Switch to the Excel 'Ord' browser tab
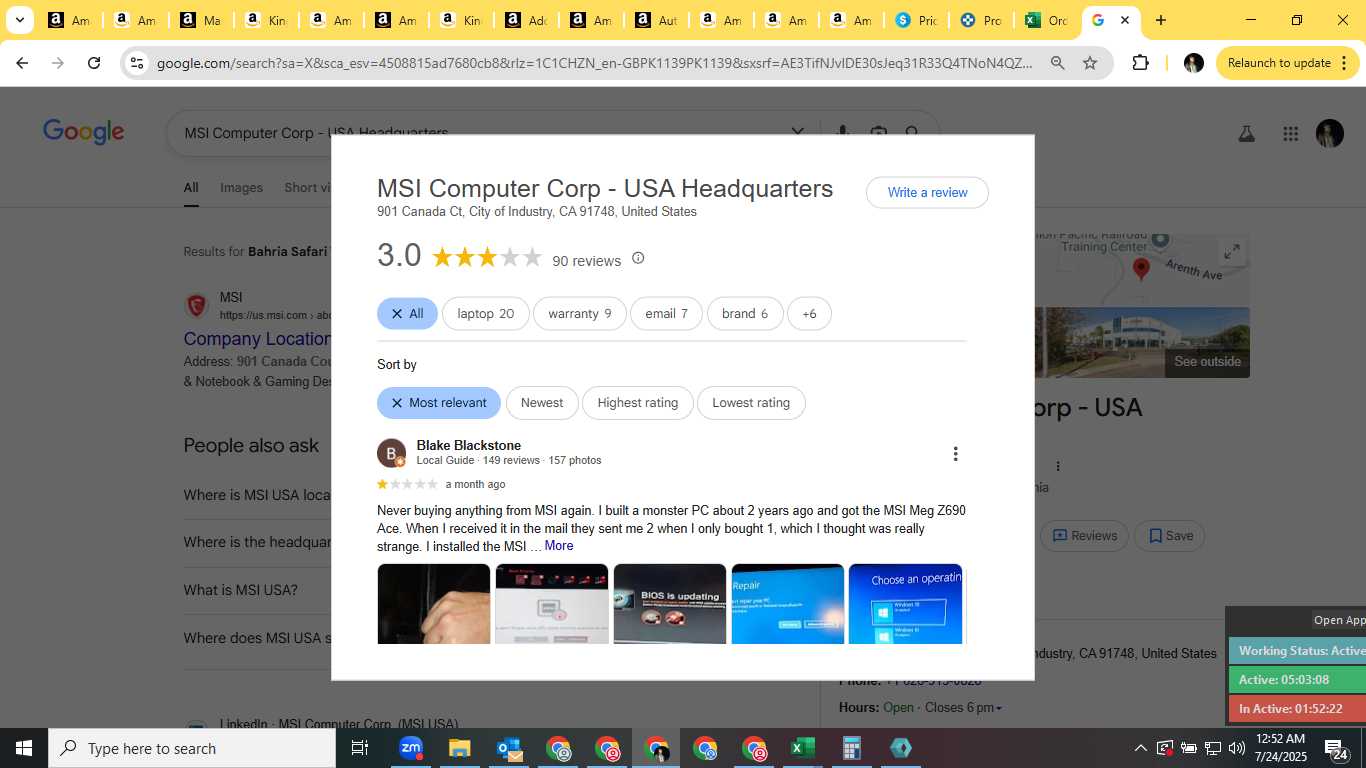1366x768 pixels. [x=1046, y=20]
